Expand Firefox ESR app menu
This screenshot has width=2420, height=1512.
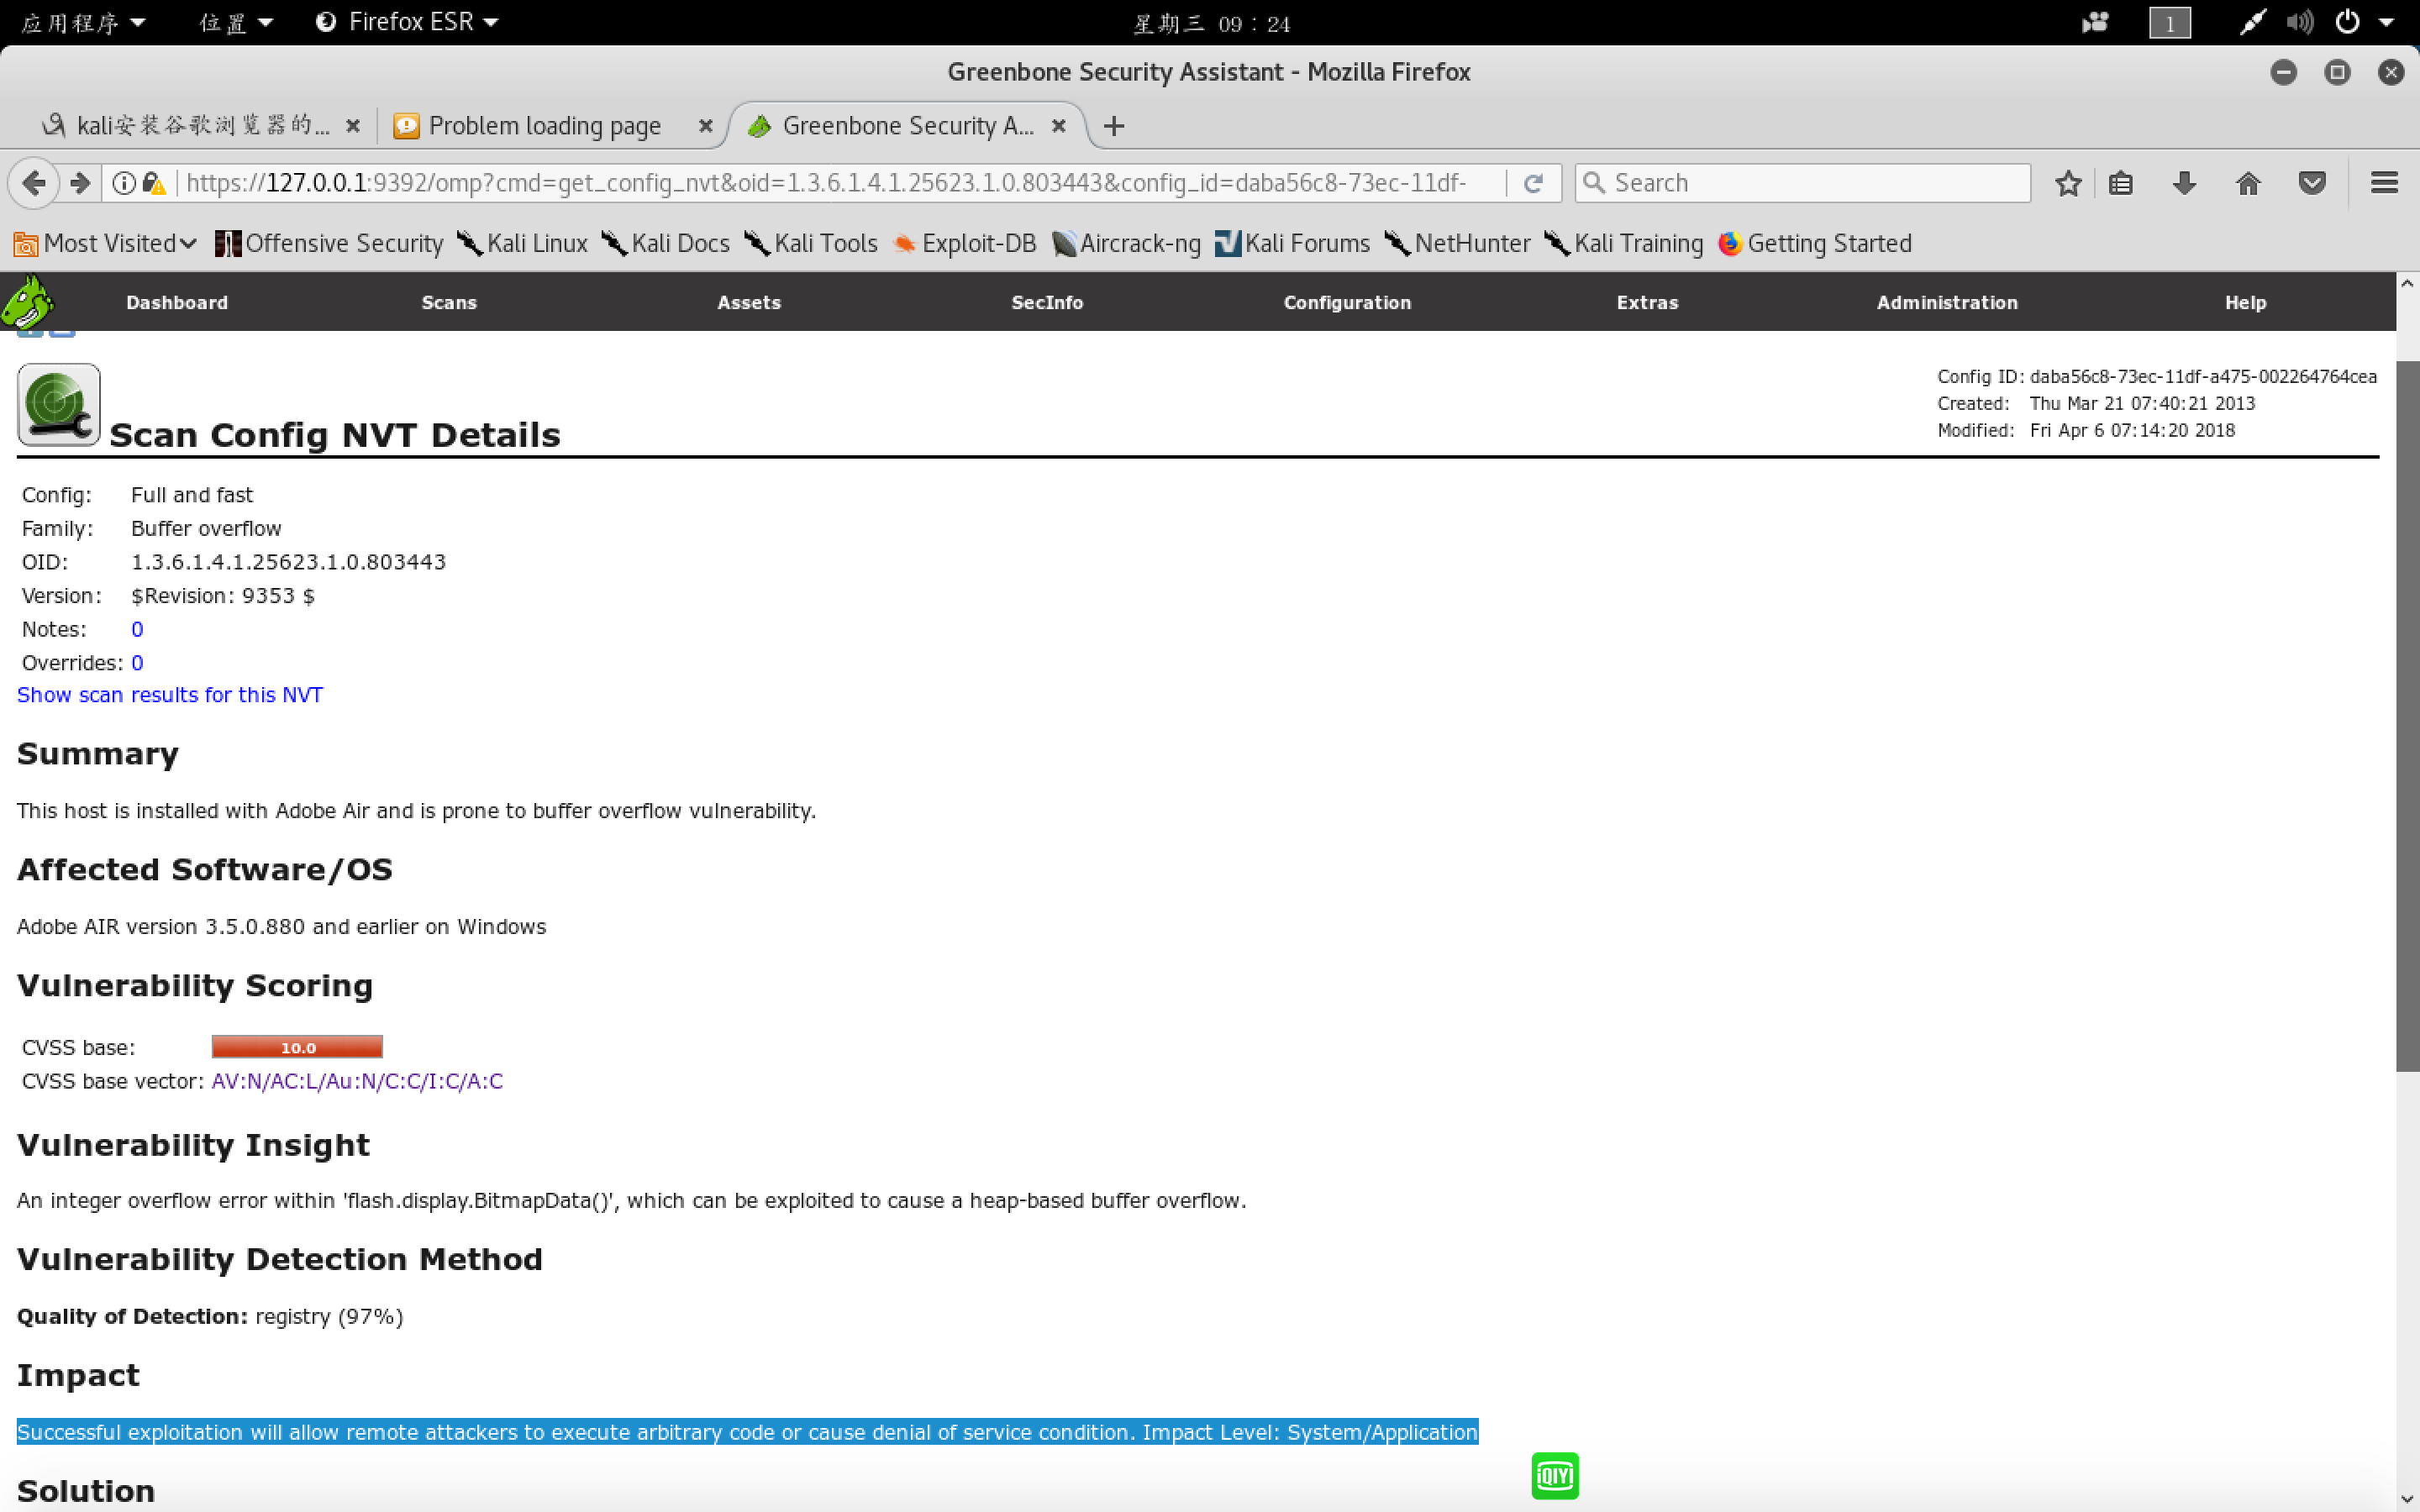pyautogui.click(x=408, y=22)
